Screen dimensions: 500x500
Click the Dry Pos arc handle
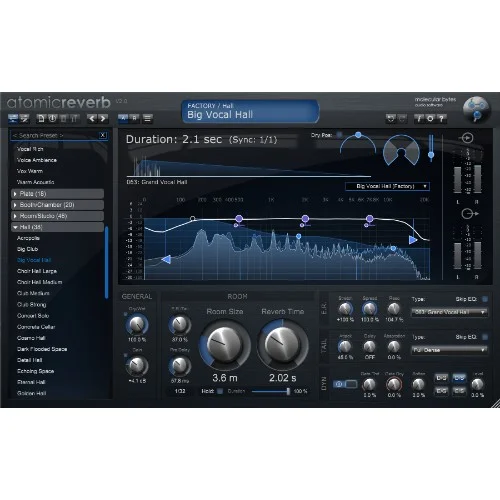click(x=358, y=135)
